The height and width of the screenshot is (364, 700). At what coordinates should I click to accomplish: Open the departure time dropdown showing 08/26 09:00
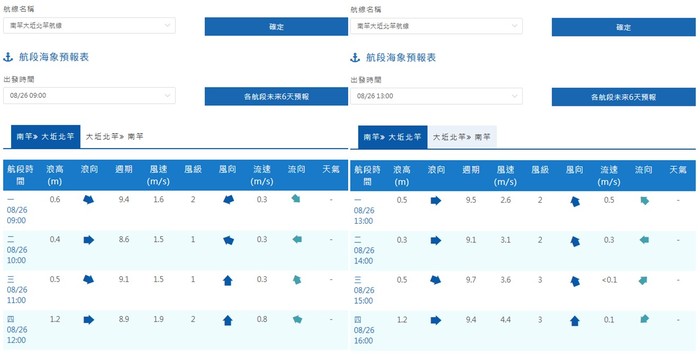89,96
